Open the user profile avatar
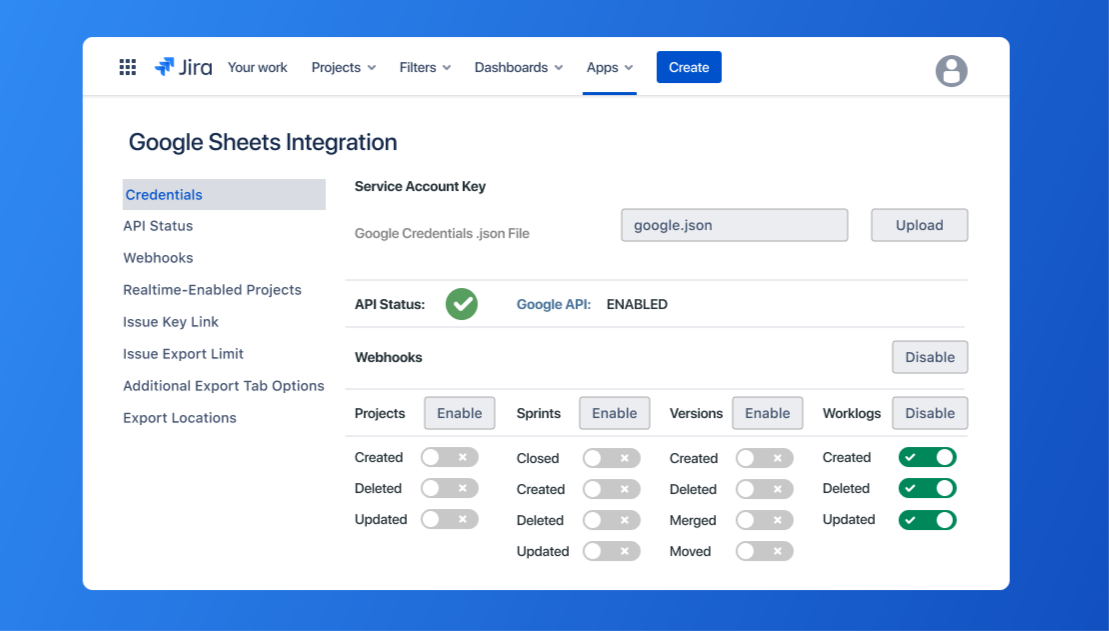The width and height of the screenshot is (1109, 631). coord(951,71)
